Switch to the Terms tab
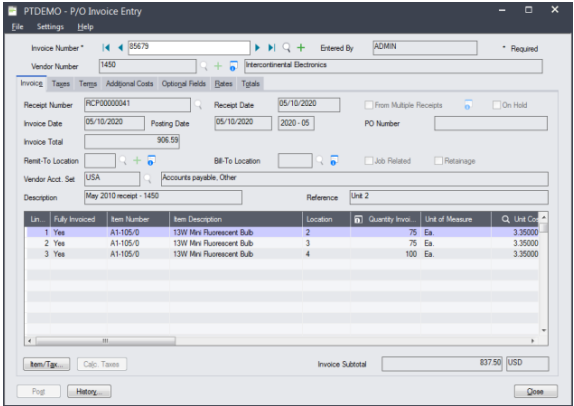This screenshot has width=574, height=406. (x=88, y=83)
